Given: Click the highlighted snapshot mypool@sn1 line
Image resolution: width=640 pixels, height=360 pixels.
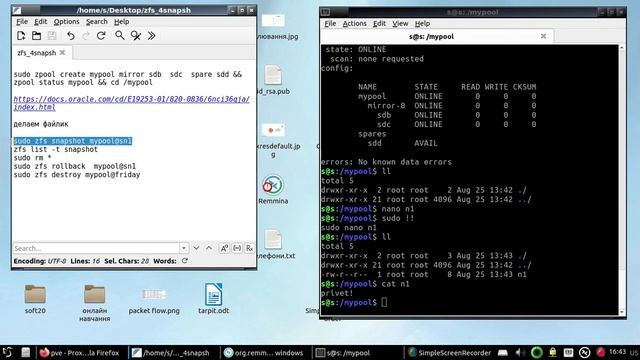Looking at the screenshot, I should (x=73, y=141).
